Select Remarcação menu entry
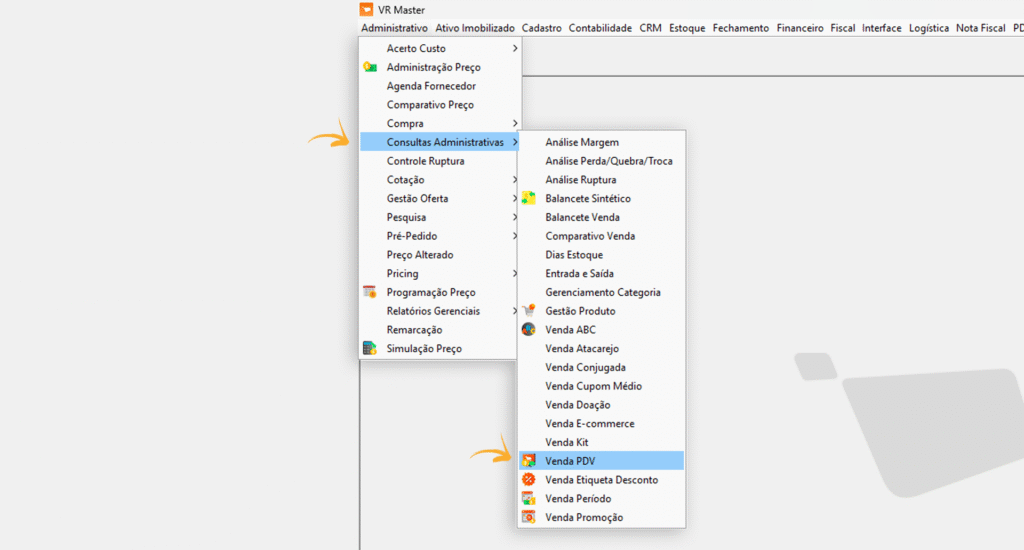This screenshot has width=1024, height=550. tap(440, 330)
